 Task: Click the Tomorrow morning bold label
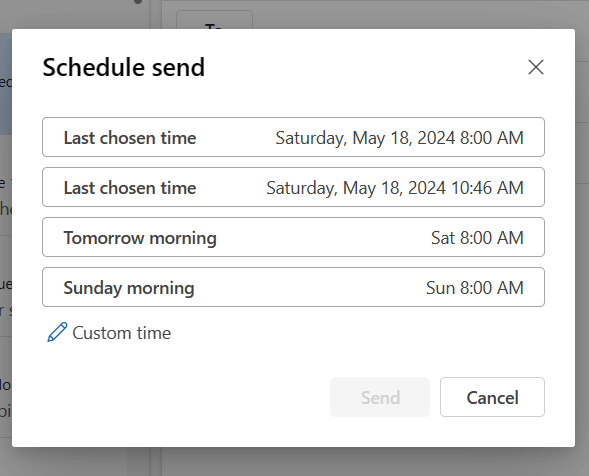click(140, 238)
